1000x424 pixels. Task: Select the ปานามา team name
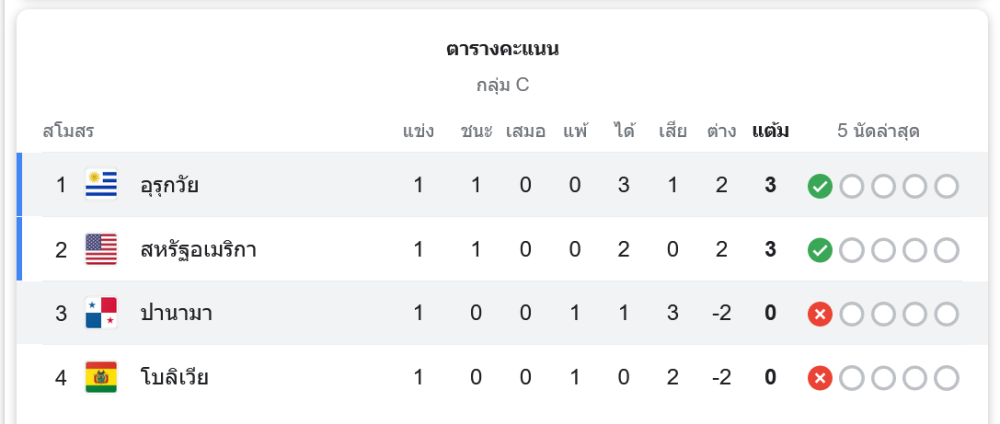coord(176,313)
